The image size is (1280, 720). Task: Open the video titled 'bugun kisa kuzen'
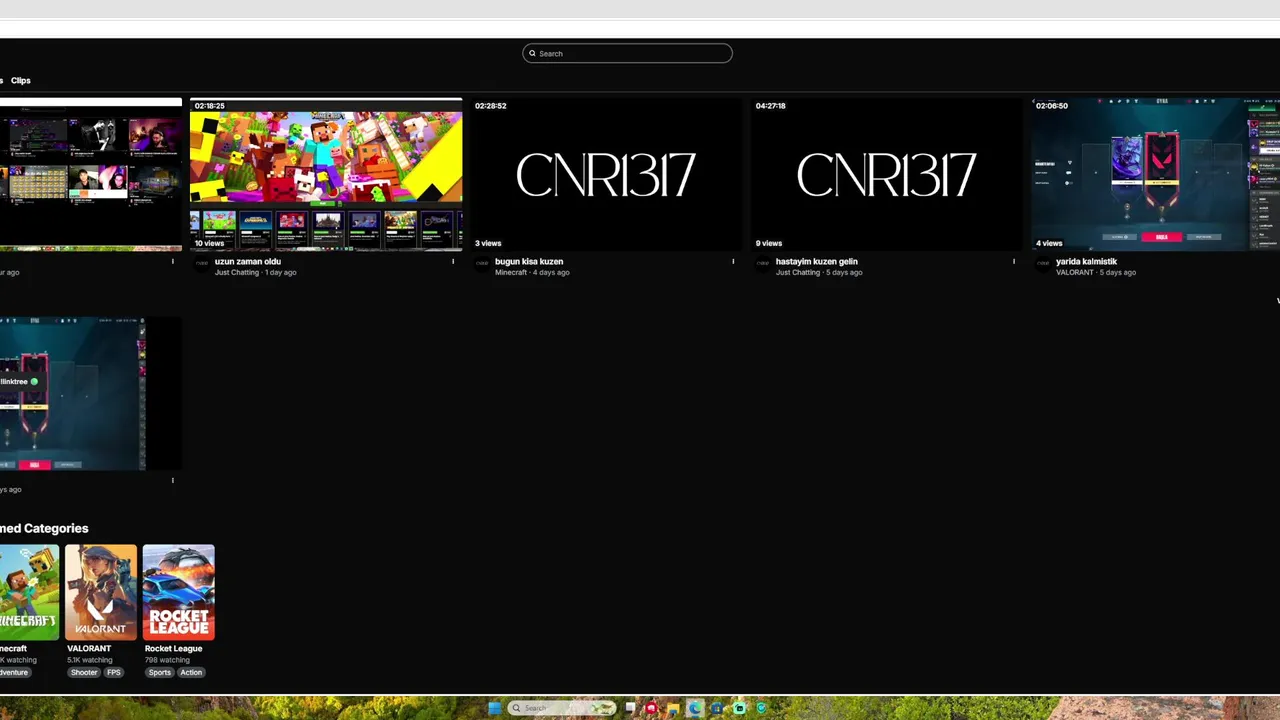[x=529, y=262]
